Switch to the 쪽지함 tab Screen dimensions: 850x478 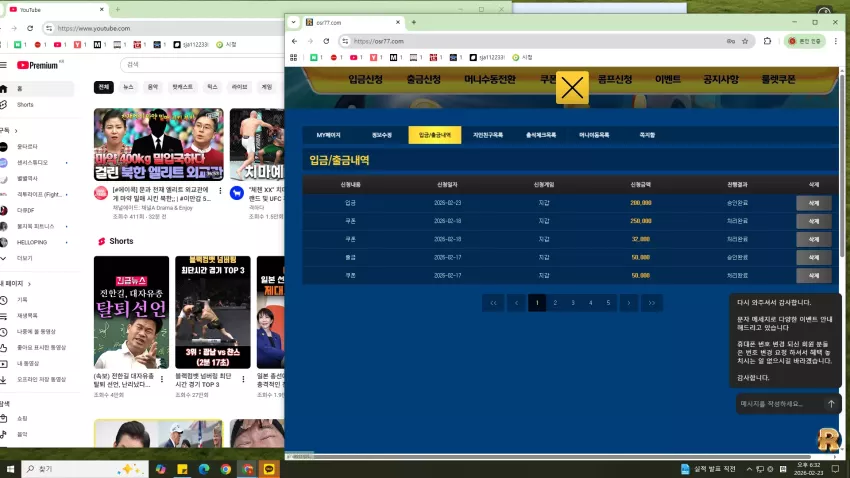[647, 135]
